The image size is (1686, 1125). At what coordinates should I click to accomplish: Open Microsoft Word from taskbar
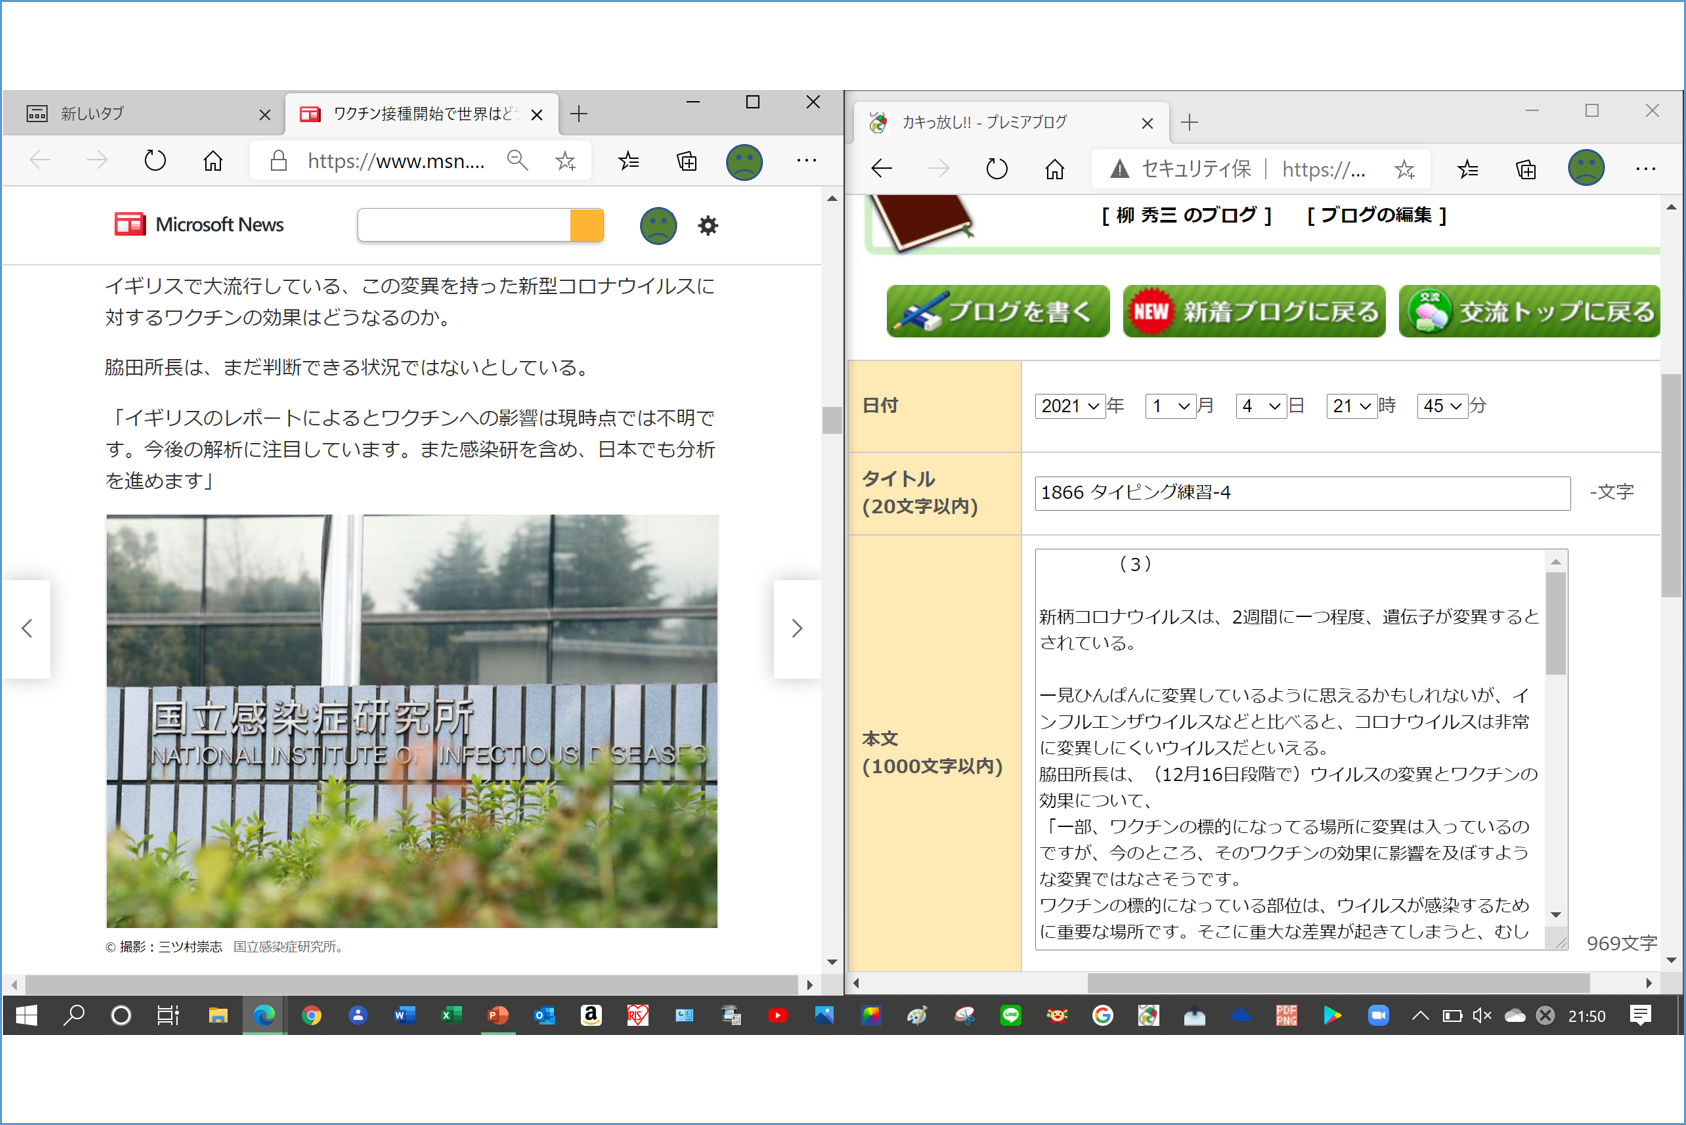(404, 1016)
